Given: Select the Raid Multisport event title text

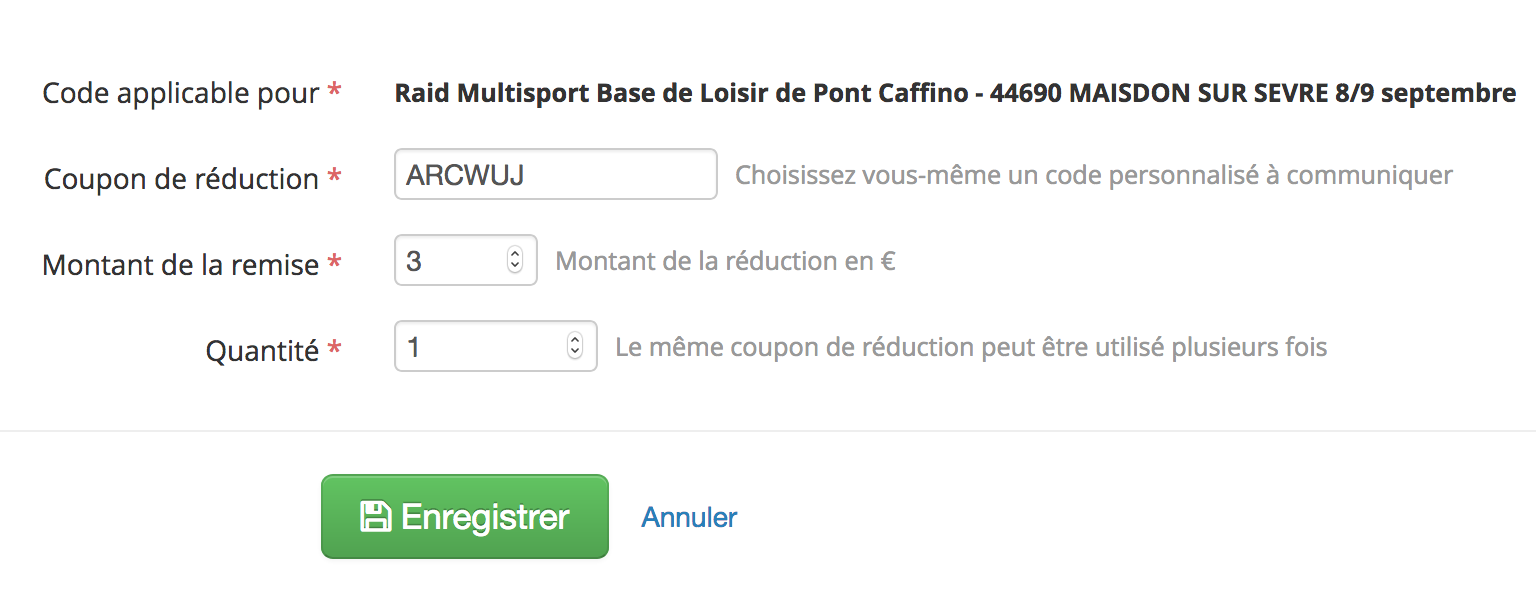Looking at the screenshot, I should tap(955, 93).
